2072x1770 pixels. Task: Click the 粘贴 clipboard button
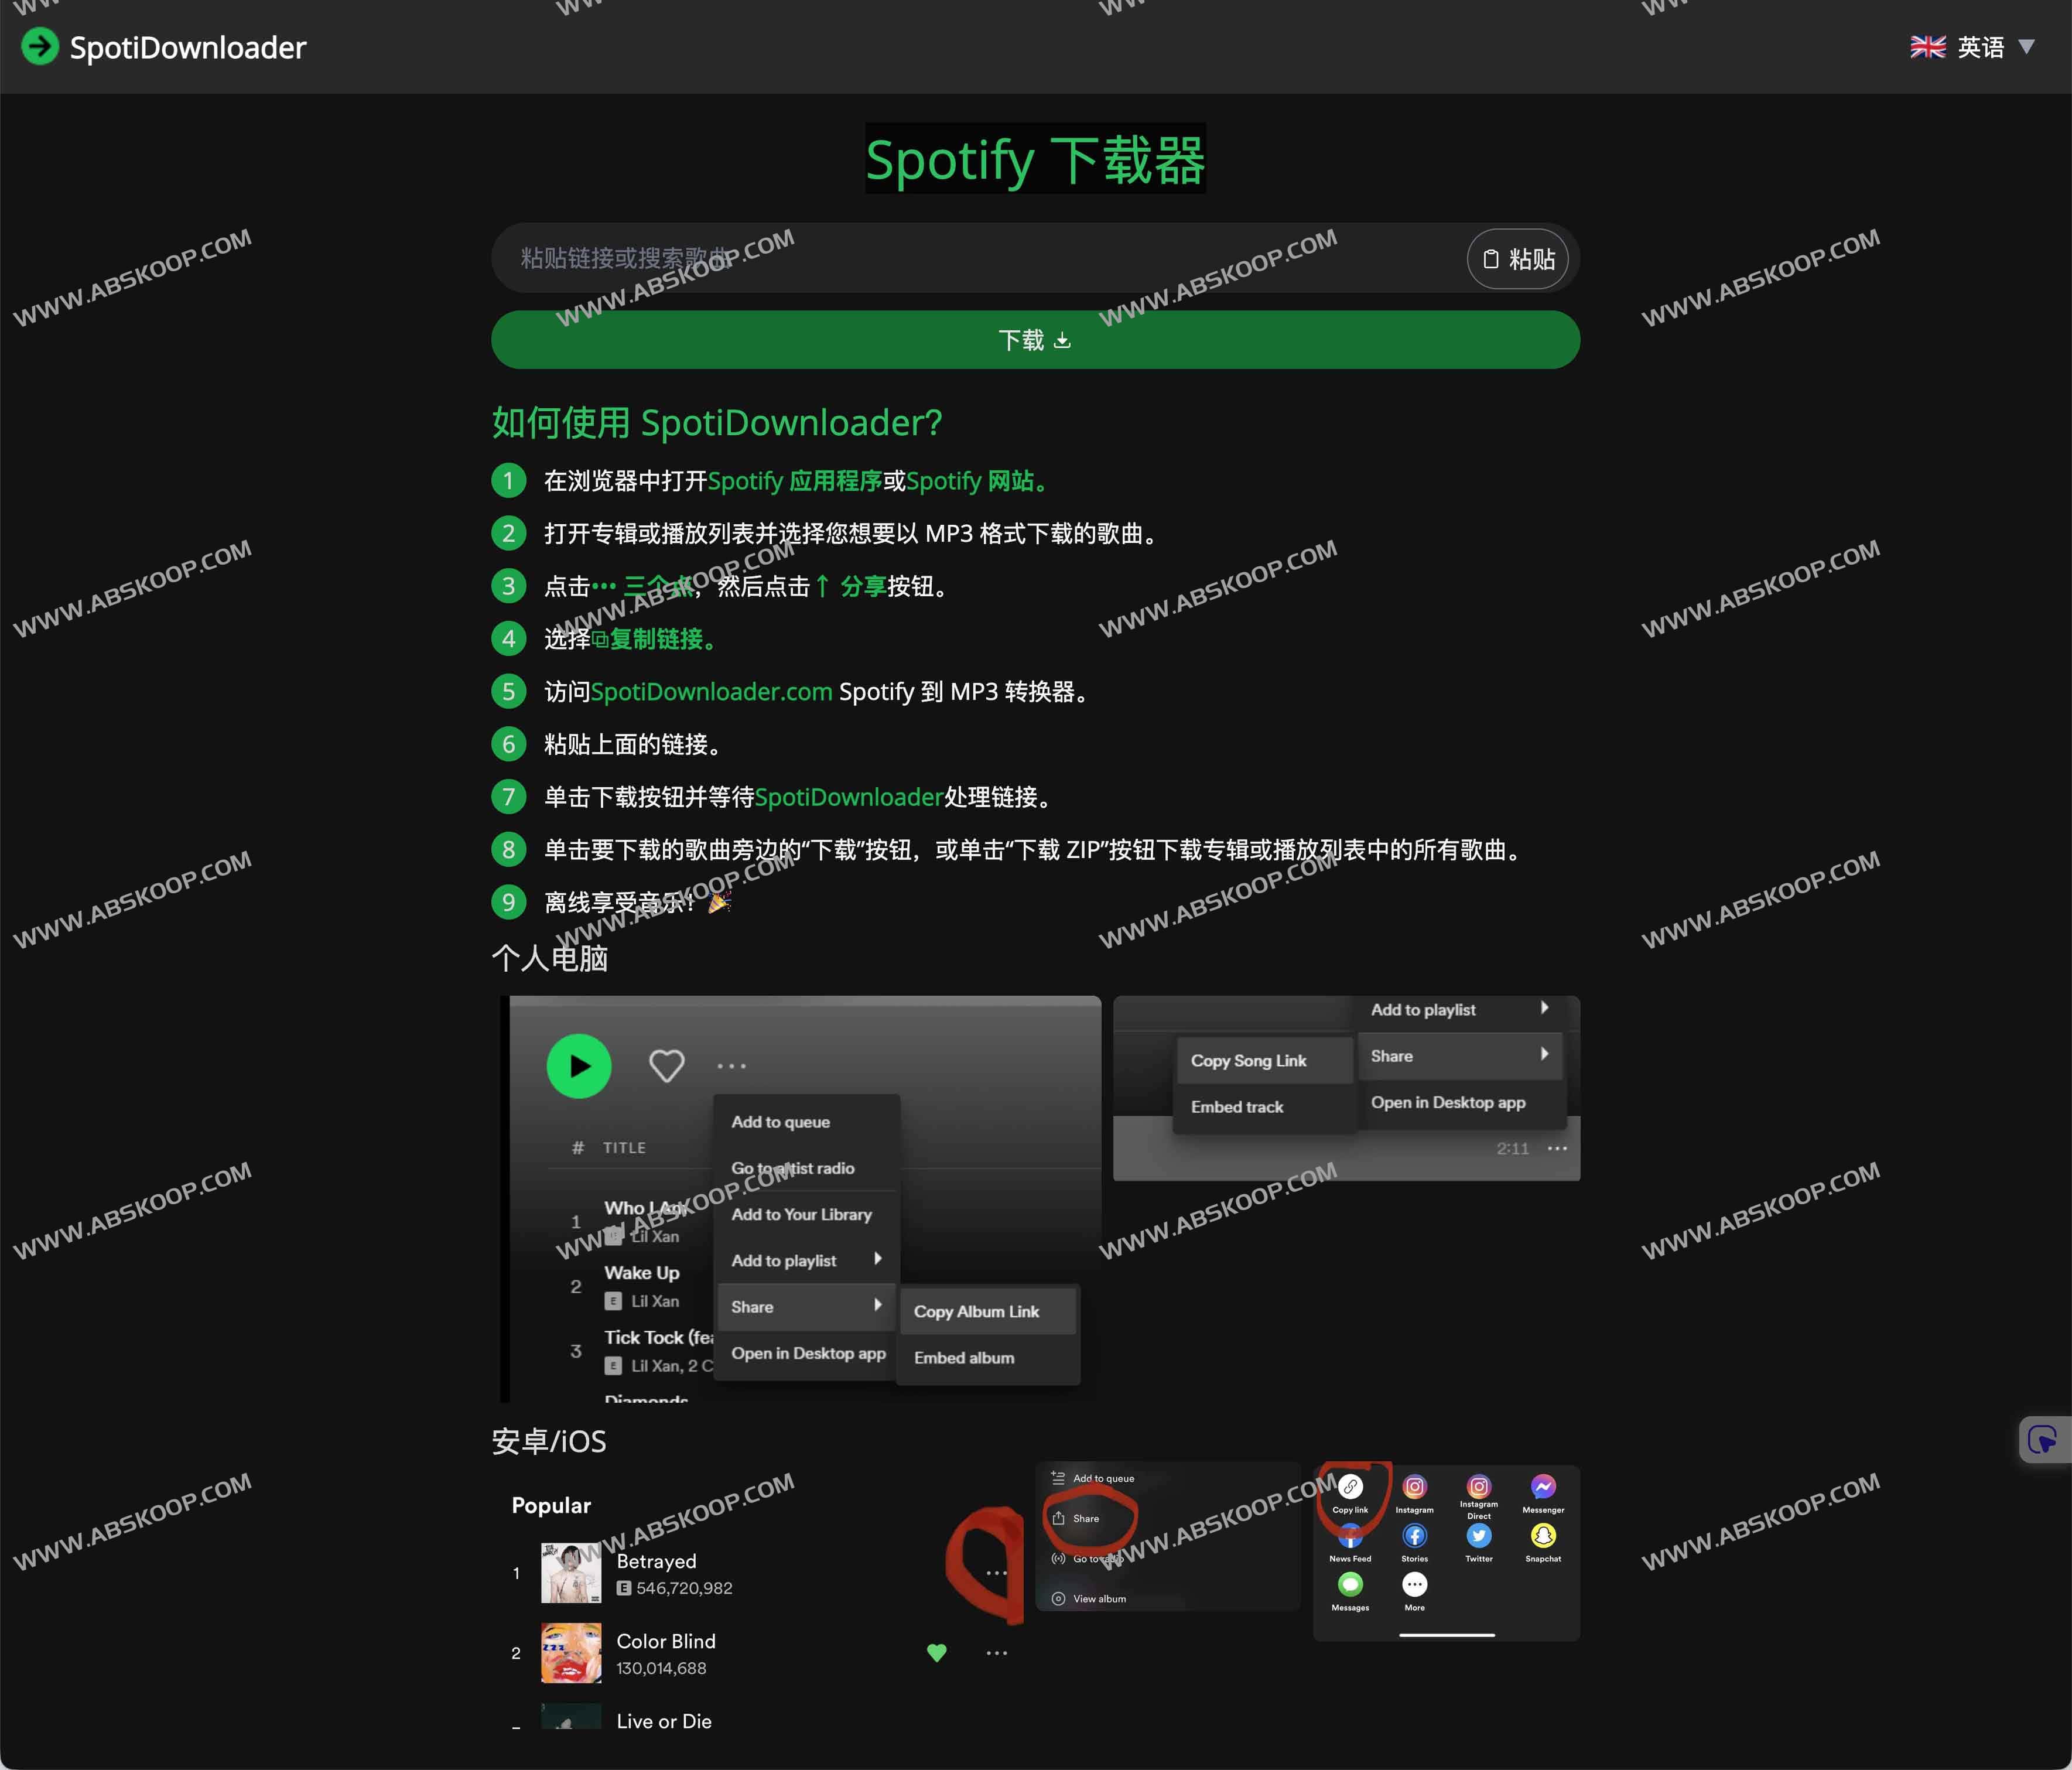[1518, 259]
